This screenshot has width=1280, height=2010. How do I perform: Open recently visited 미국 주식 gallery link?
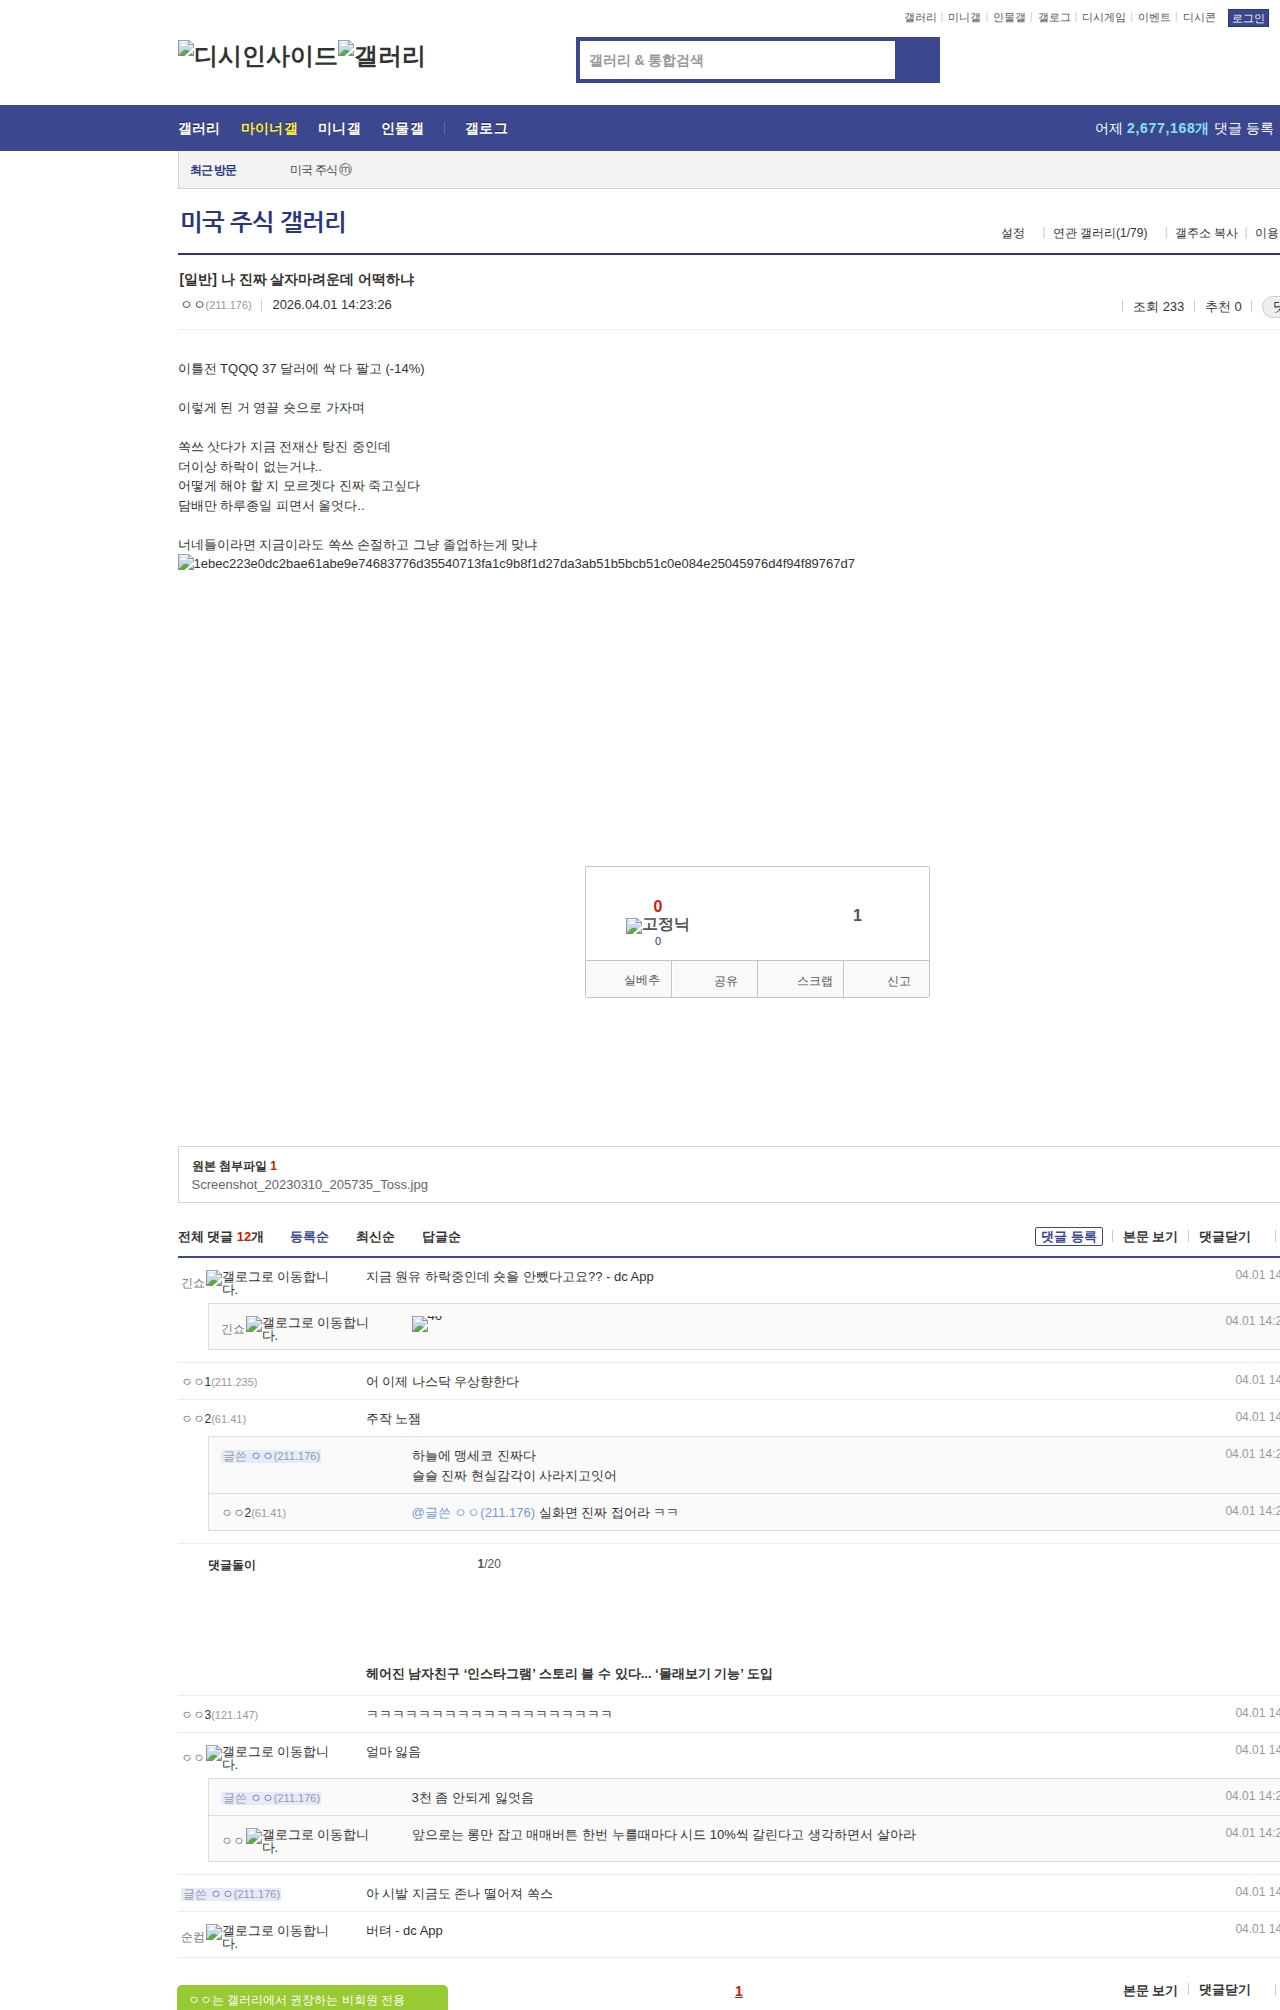coord(320,171)
